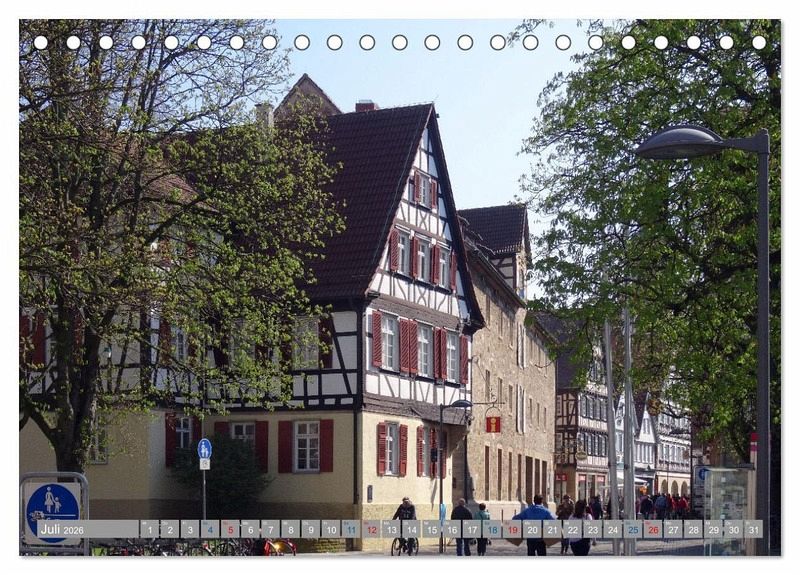Image resolution: width=800 pixels, height=575 pixels.
Task: Select day 22 in the calendar strip
Action: [573, 529]
